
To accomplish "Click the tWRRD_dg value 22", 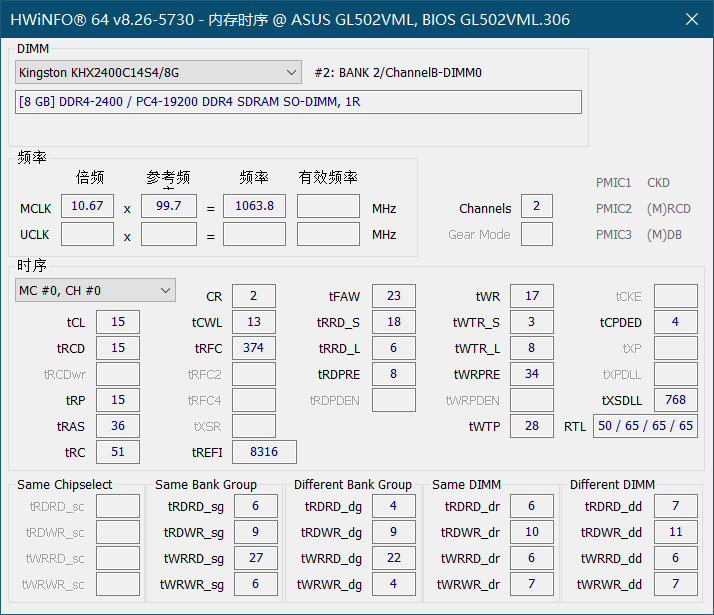I will [394, 558].
